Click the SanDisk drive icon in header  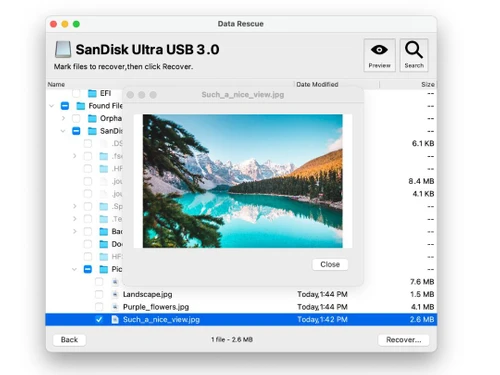tap(63, 50)
